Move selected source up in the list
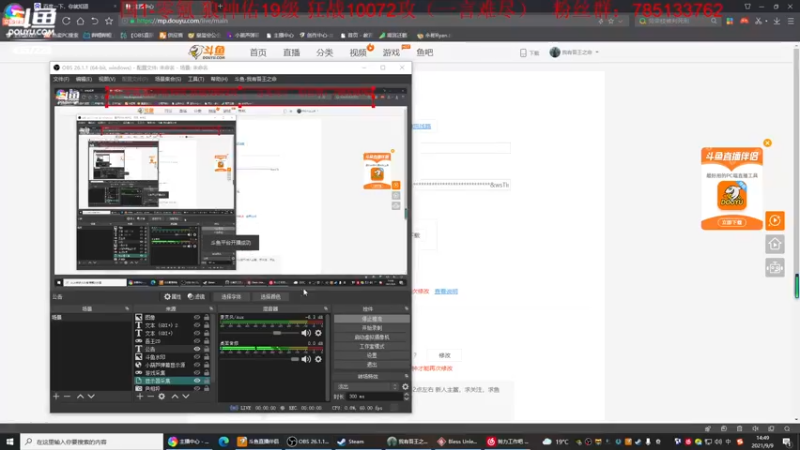The image size is (800, 450). coord(175,396)
